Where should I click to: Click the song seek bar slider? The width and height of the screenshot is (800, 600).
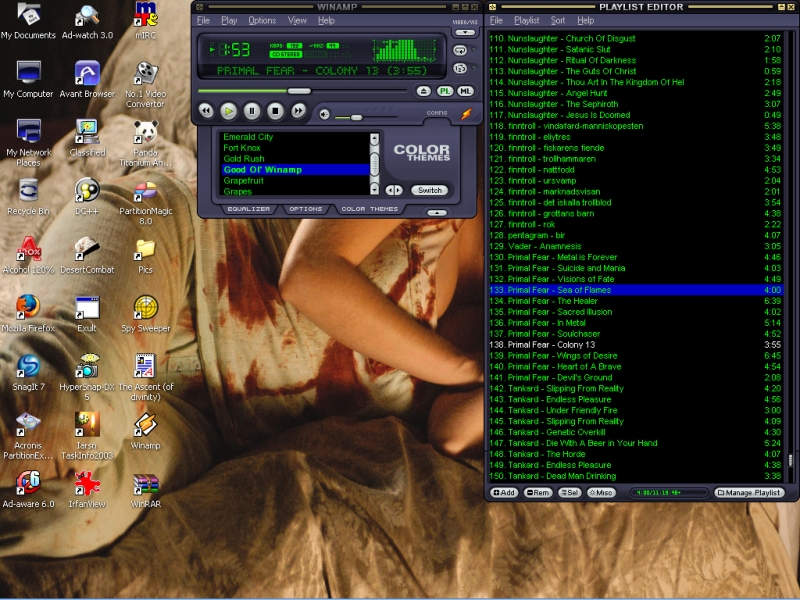pyautogui.click(x=298, y=91)
